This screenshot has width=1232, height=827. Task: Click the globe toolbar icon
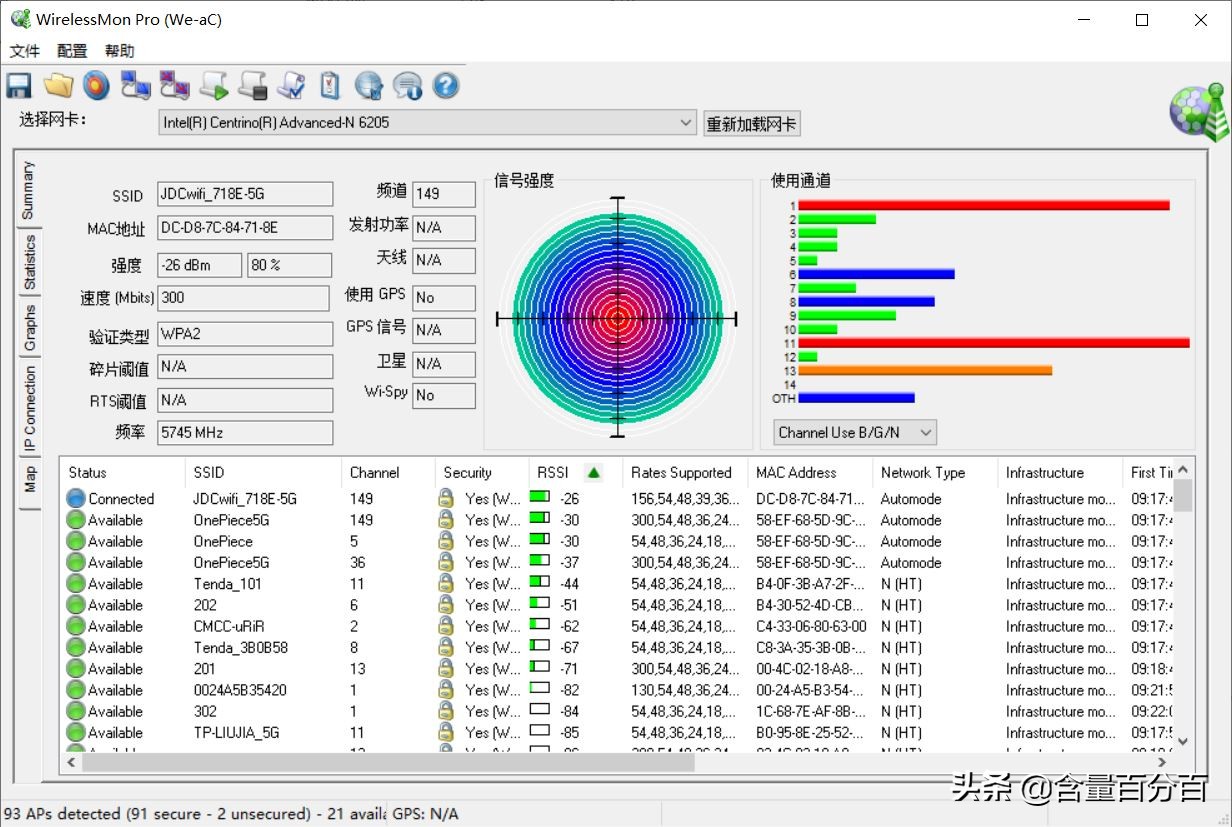368,86
